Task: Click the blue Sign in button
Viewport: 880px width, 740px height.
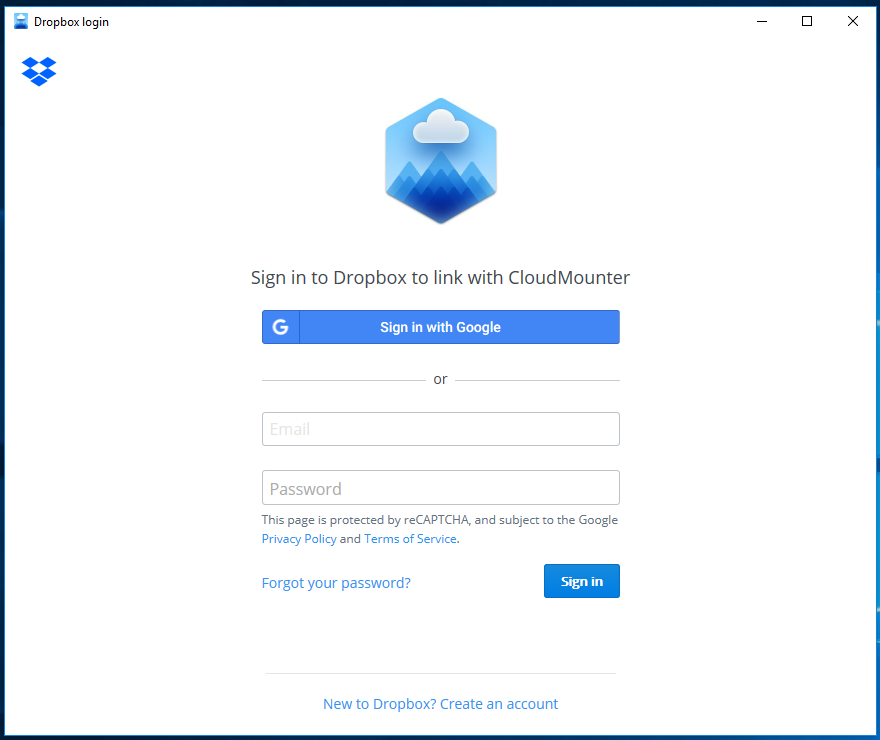Action: click(581, 581)
